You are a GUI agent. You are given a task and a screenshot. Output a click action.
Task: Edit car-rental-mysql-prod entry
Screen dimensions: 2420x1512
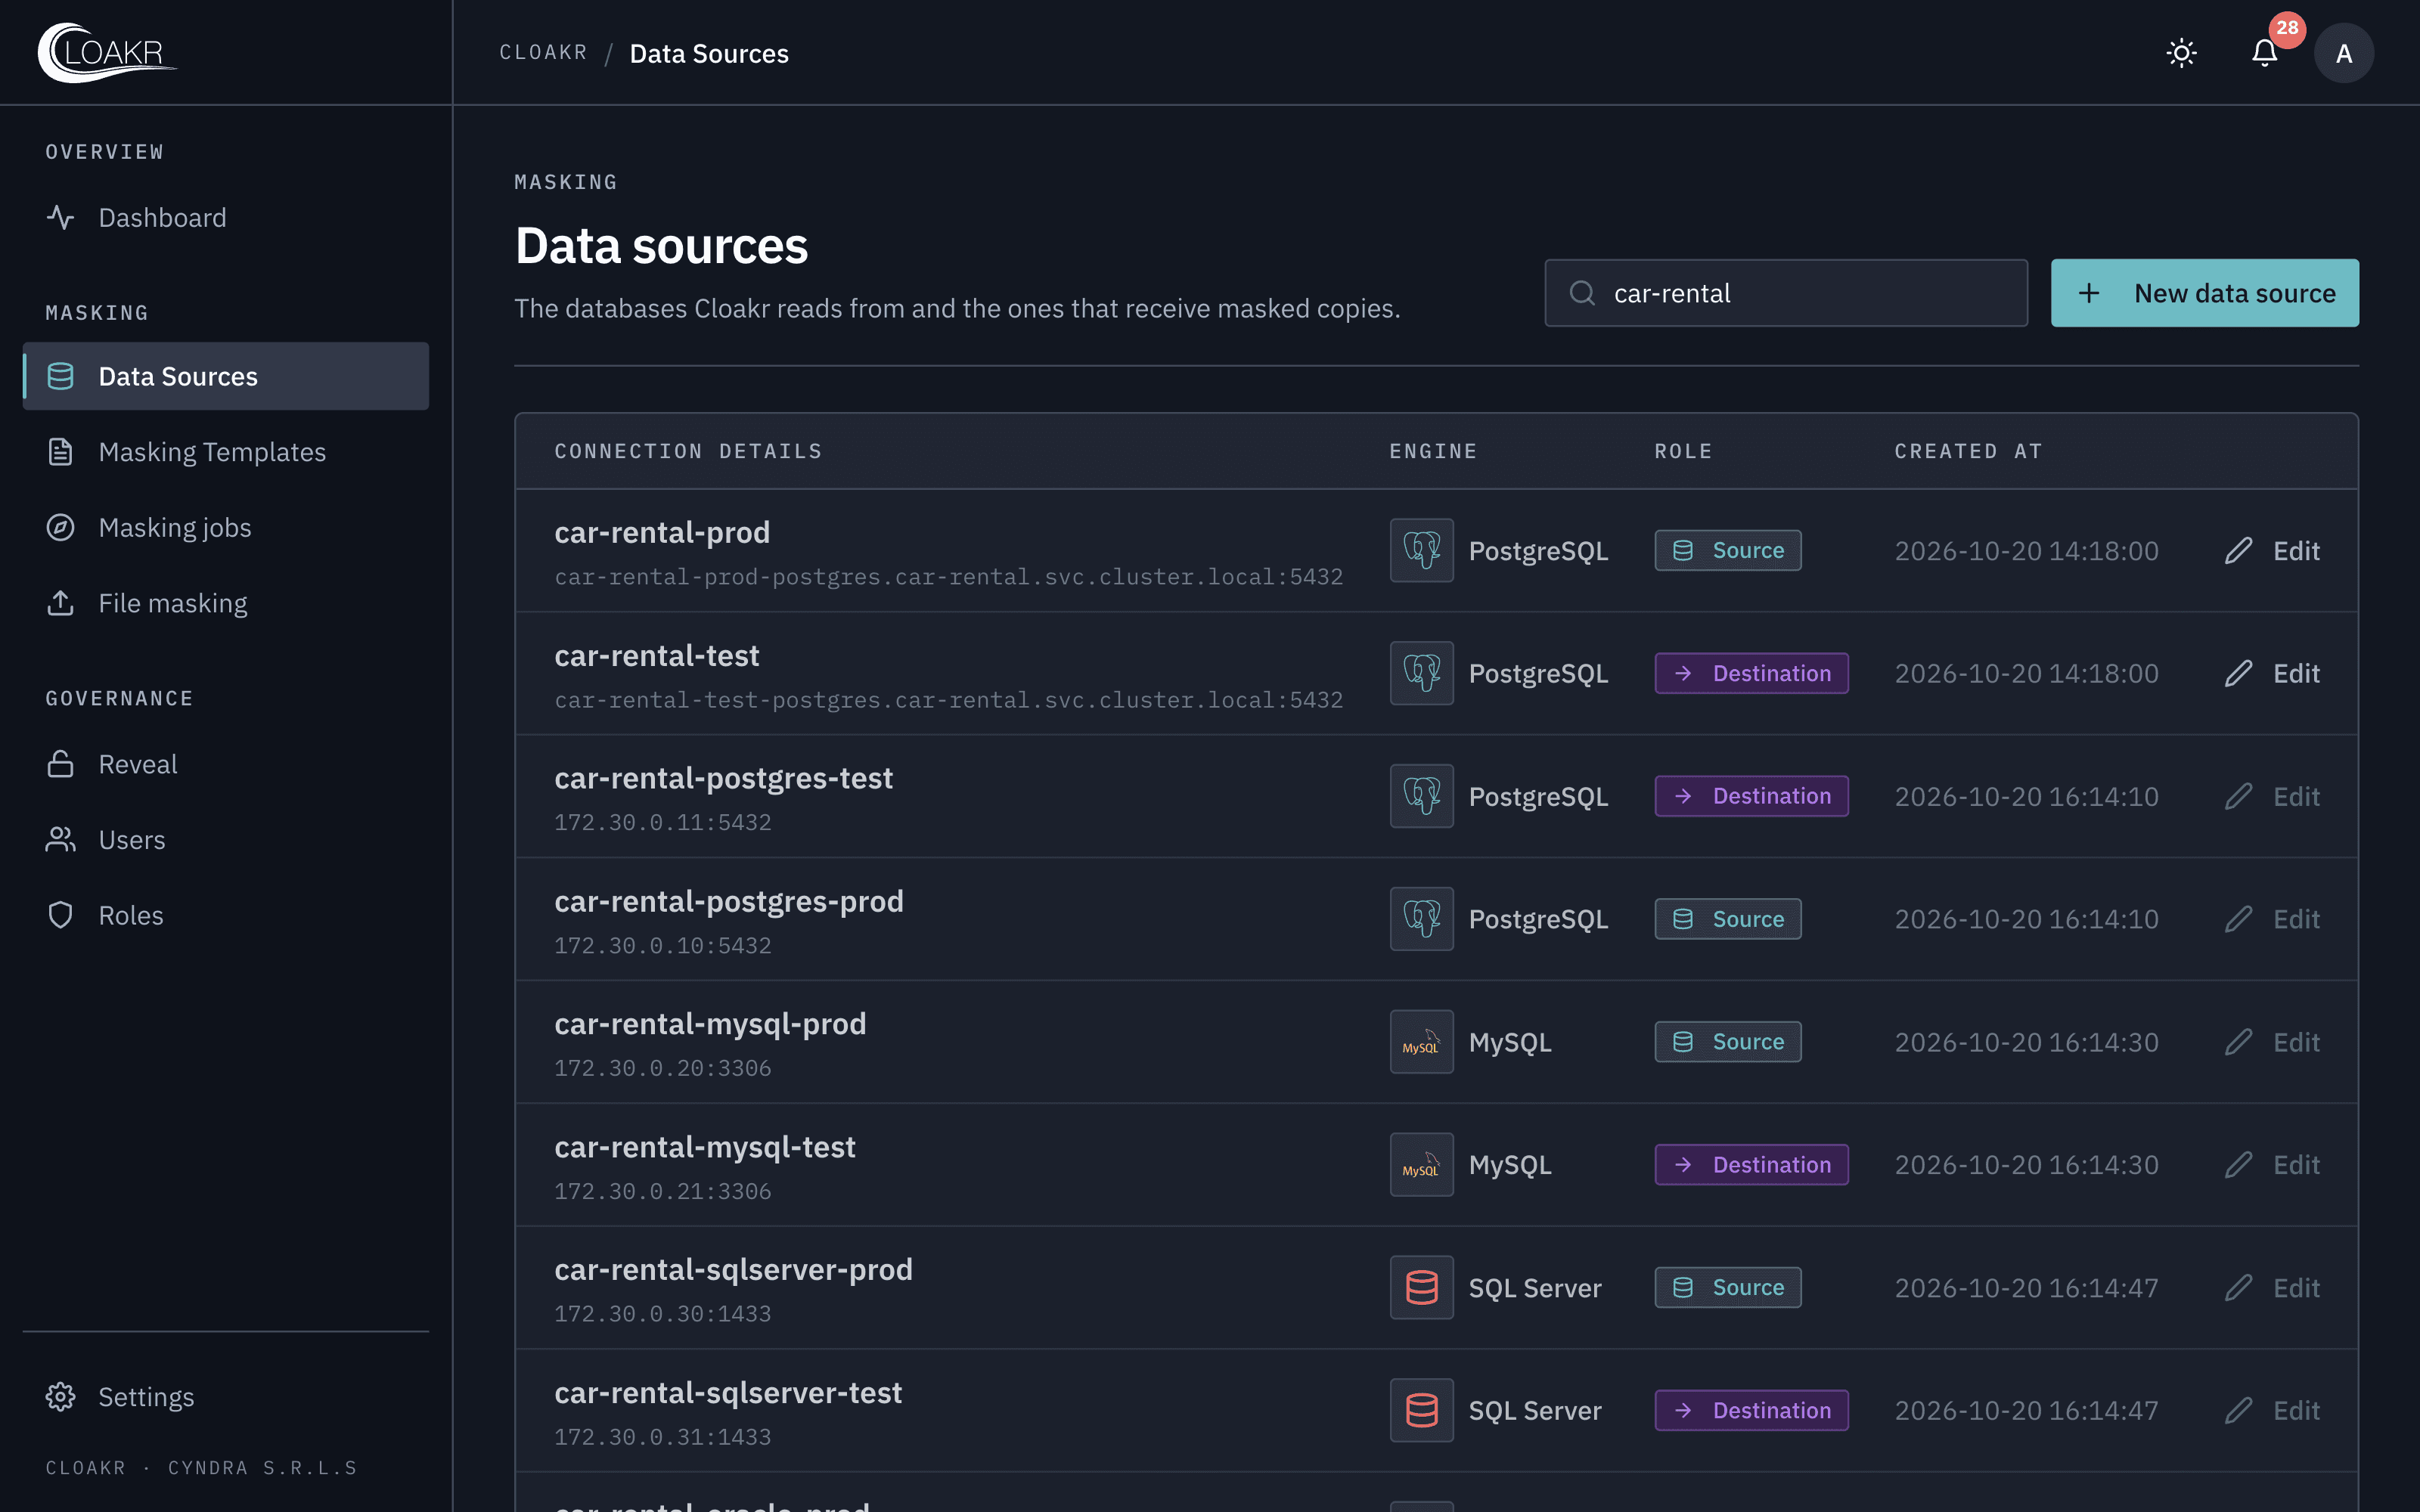tap(2272, 1042)
